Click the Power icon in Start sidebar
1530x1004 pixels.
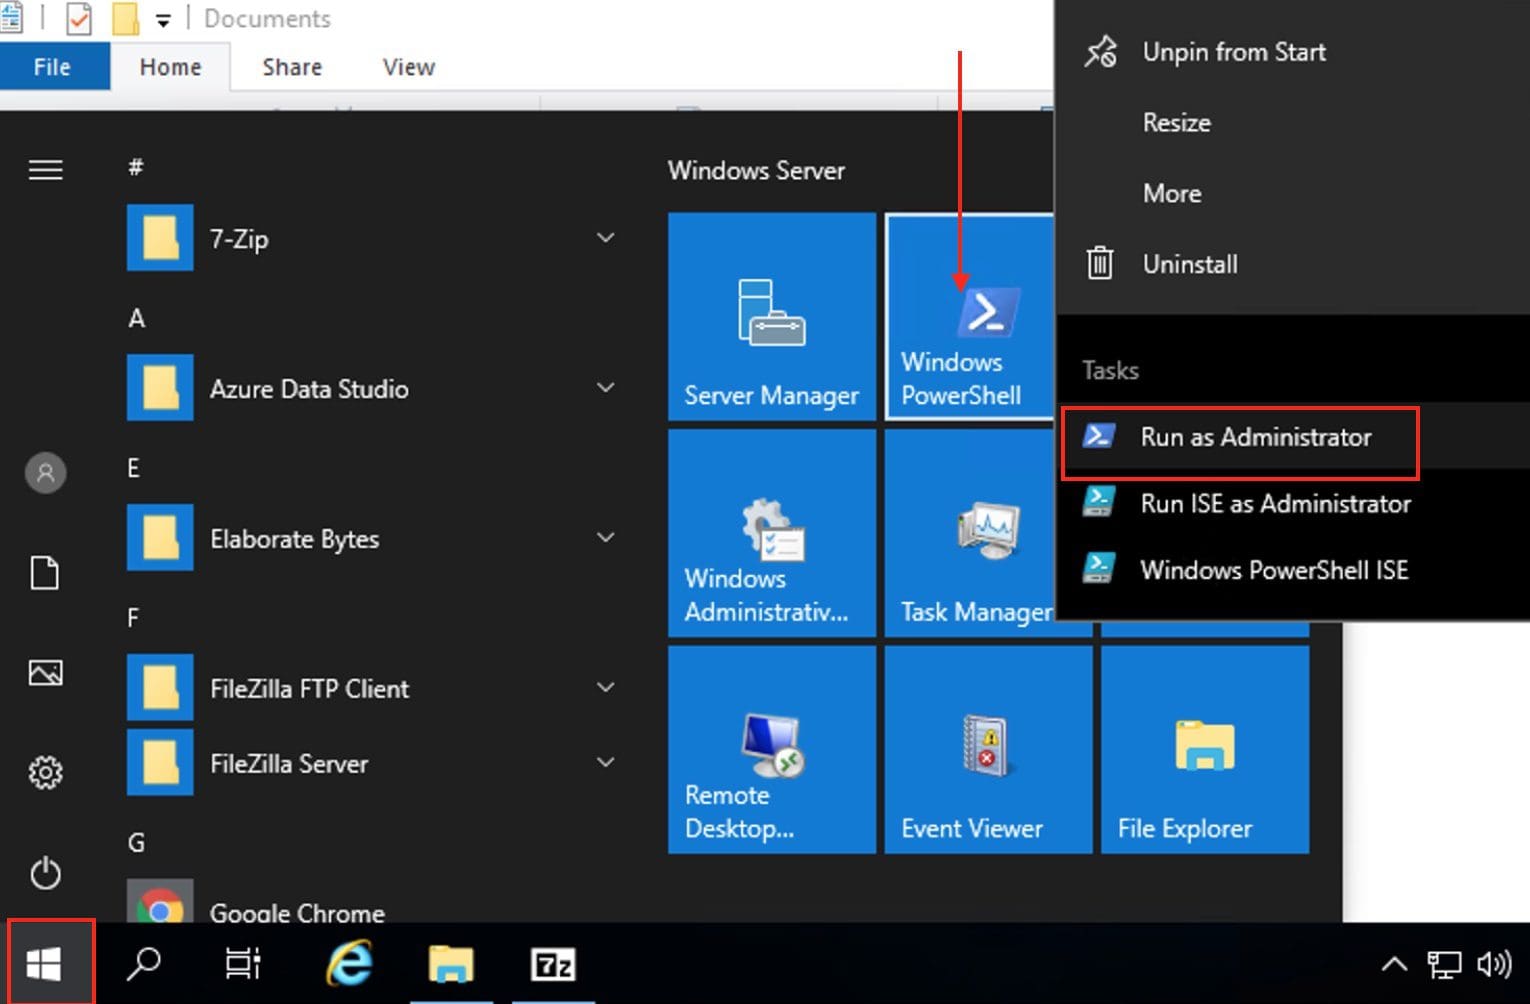tap(45, 873)
